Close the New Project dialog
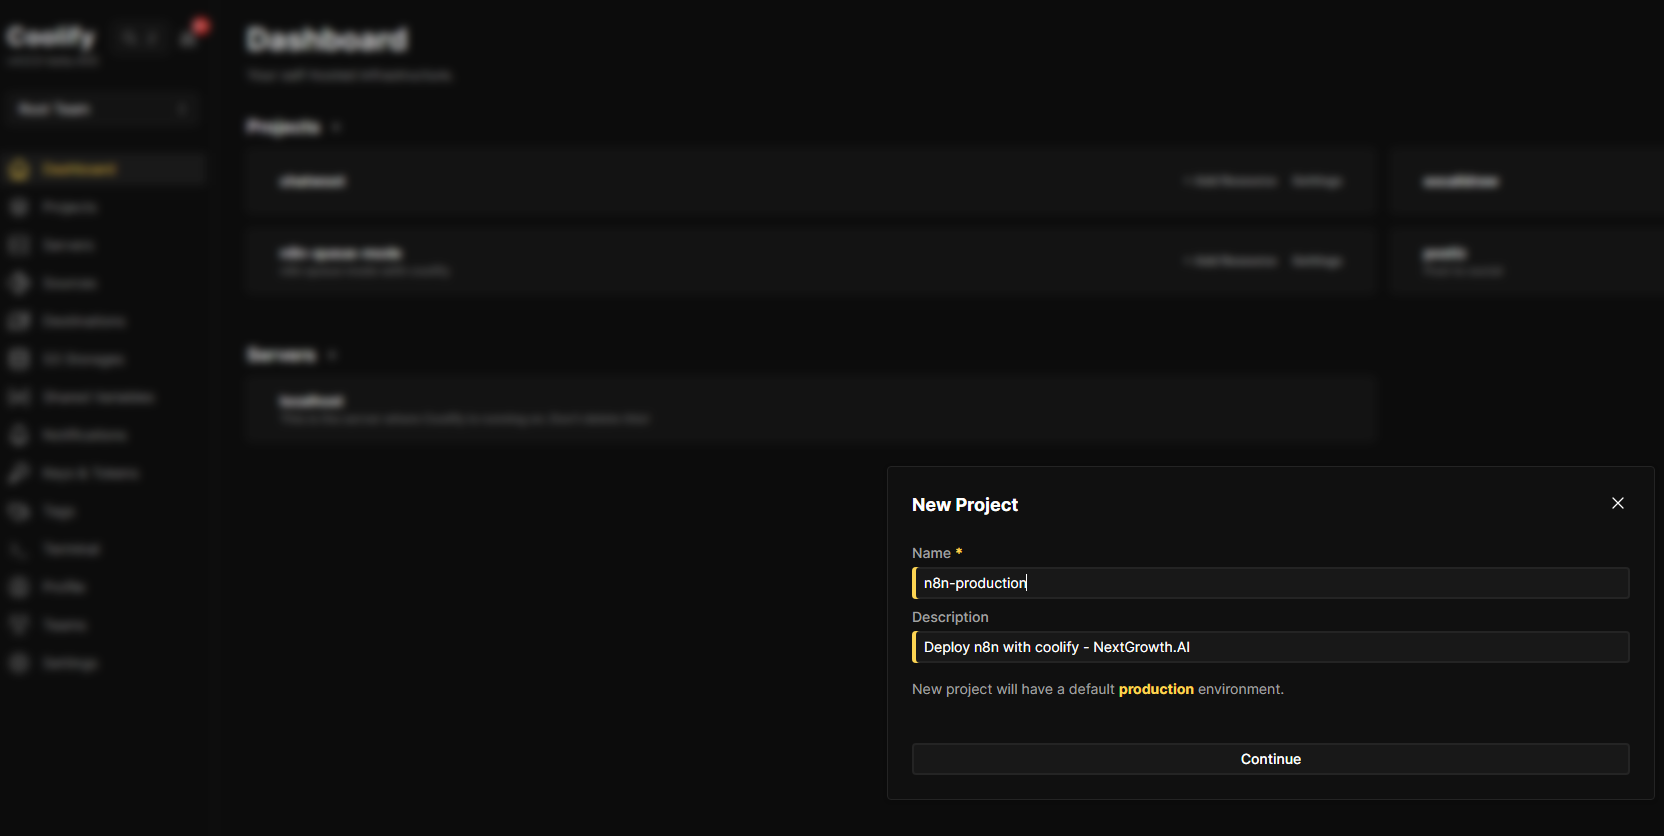This screenshot has width=1664, height=836. [x=1617, y=503]
